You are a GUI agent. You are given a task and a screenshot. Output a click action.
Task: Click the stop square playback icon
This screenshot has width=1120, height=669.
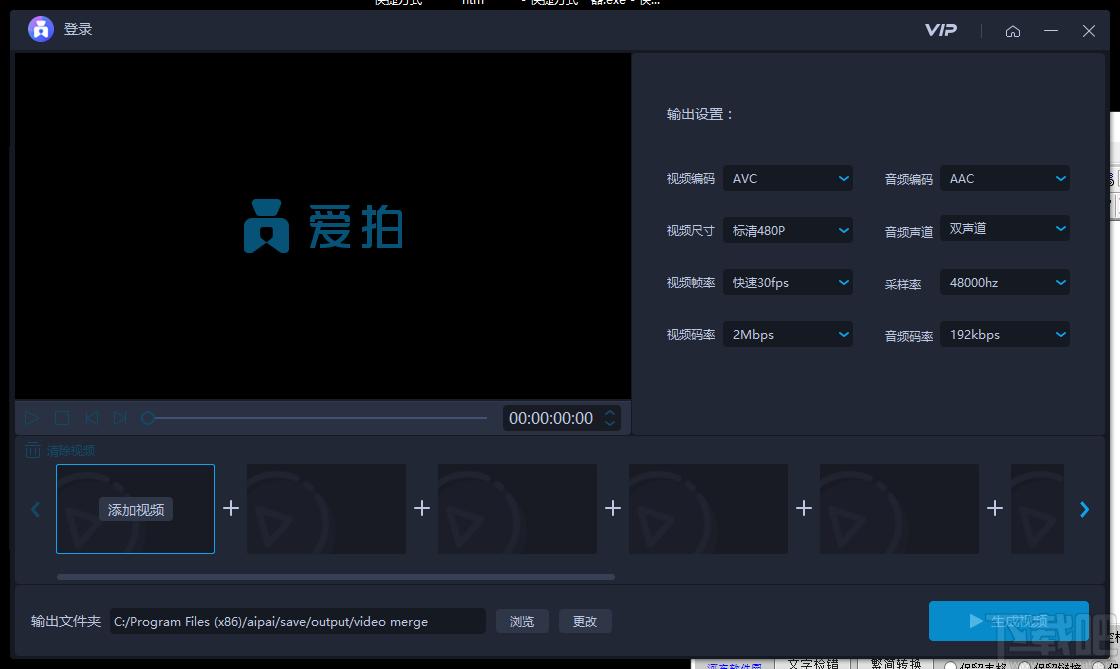[x=62, y=418]
